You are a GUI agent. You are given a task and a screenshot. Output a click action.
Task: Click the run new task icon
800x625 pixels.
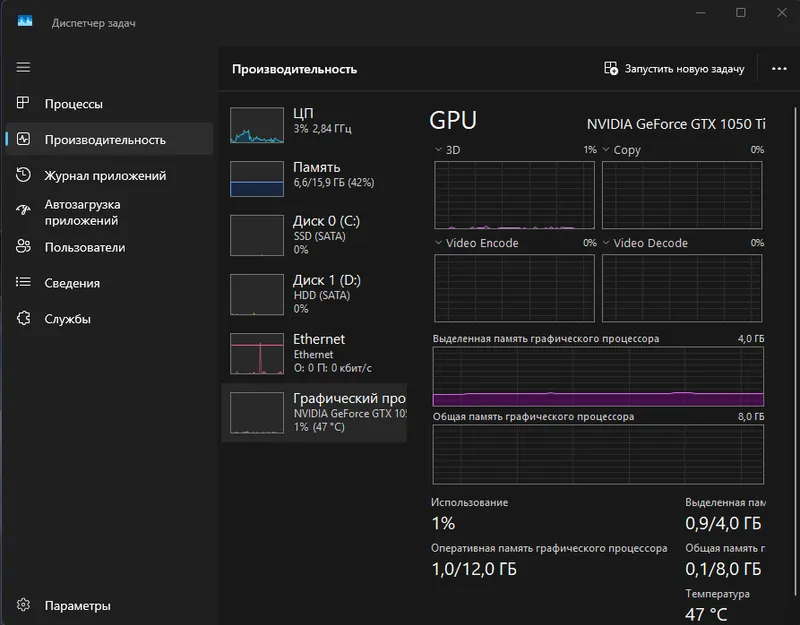pyautogui.click(x=611, y=68)
